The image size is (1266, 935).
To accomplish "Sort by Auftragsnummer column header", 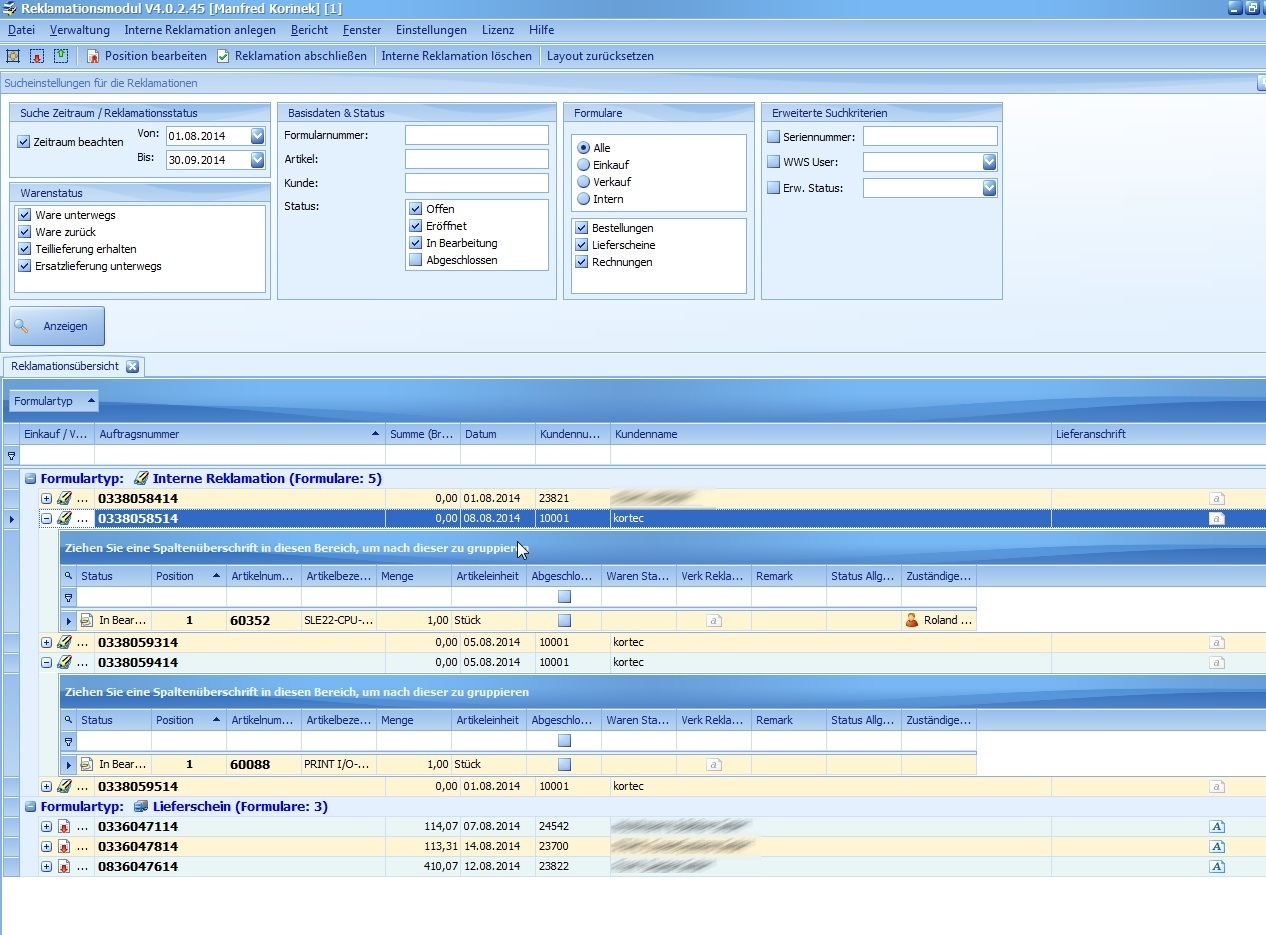I will [240, 434].
